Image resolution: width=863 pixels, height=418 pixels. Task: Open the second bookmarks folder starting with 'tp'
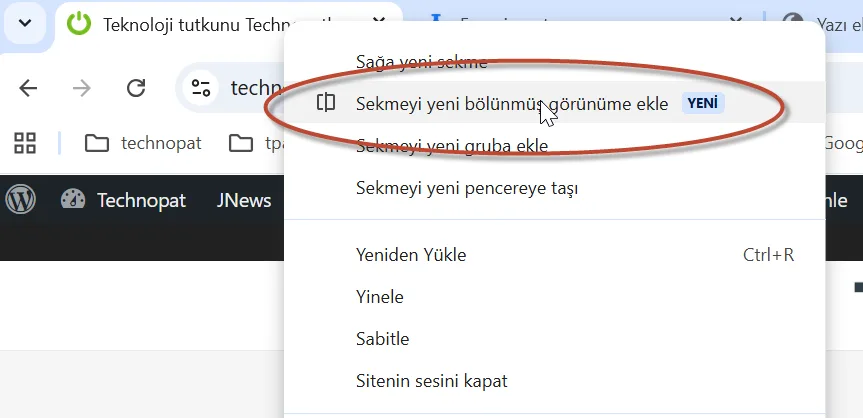coord(254,143)
